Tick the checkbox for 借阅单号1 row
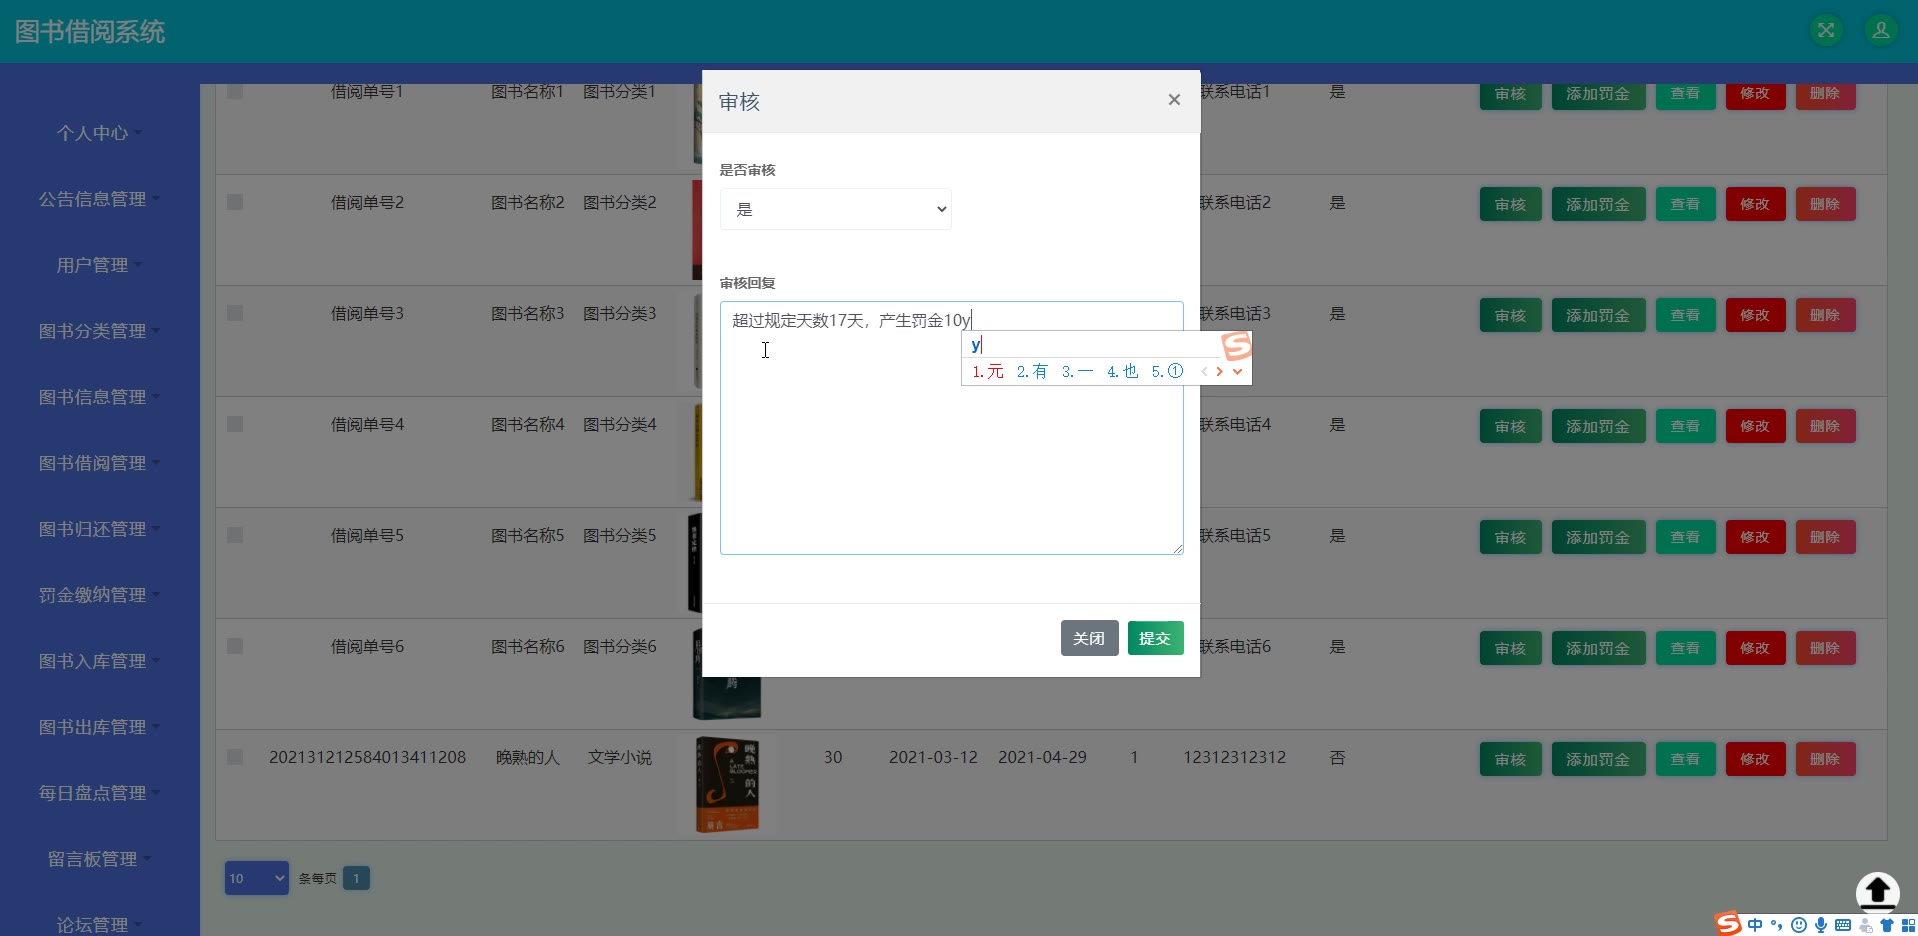This screenshot has height=936, width=1918. 235,91
